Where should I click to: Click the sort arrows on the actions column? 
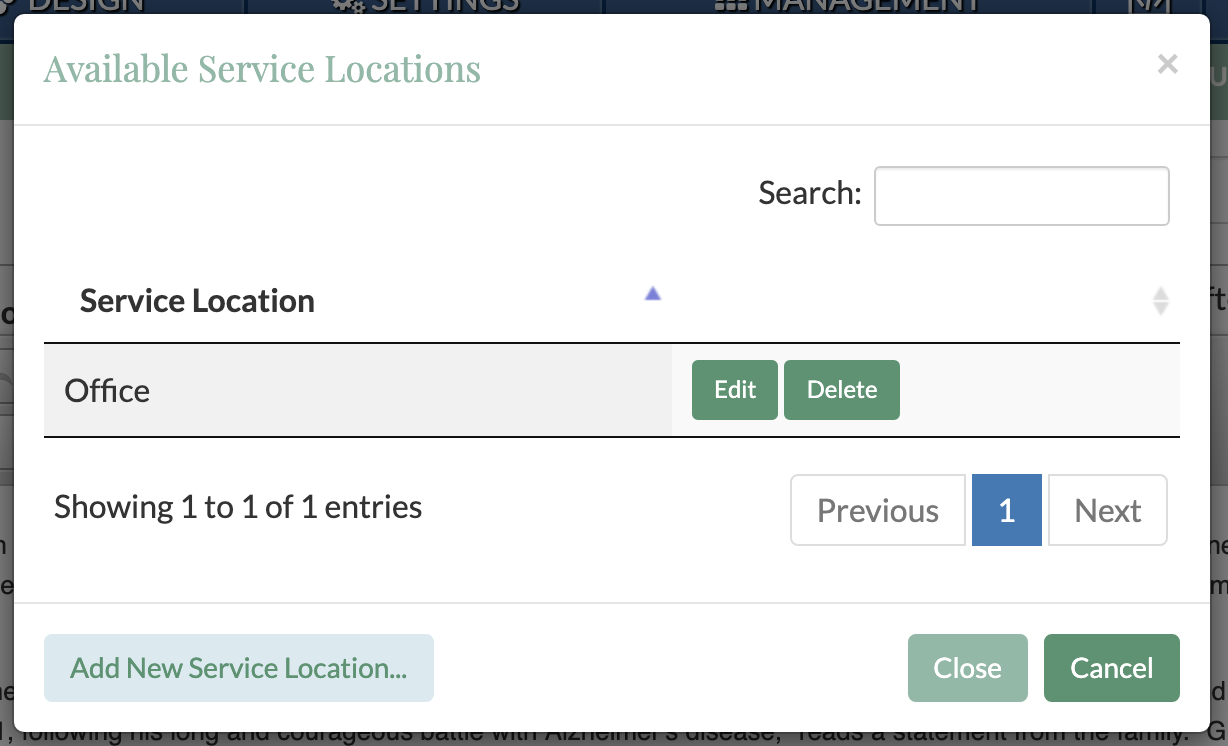[x=1160, y=301]
